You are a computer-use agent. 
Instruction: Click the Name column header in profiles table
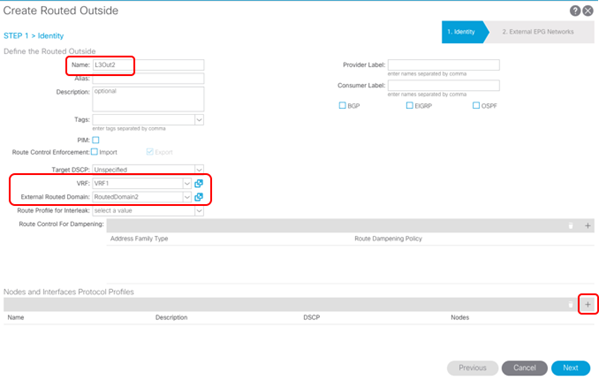pos(16,317)
